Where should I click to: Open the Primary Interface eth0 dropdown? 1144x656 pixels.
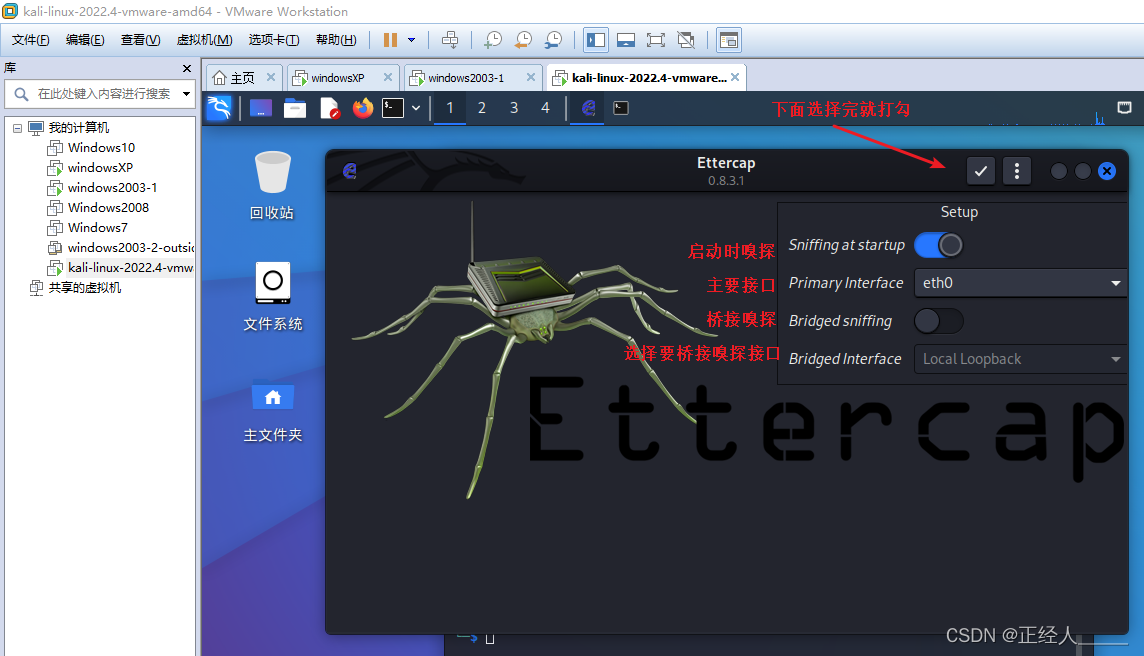point(1020,283)
